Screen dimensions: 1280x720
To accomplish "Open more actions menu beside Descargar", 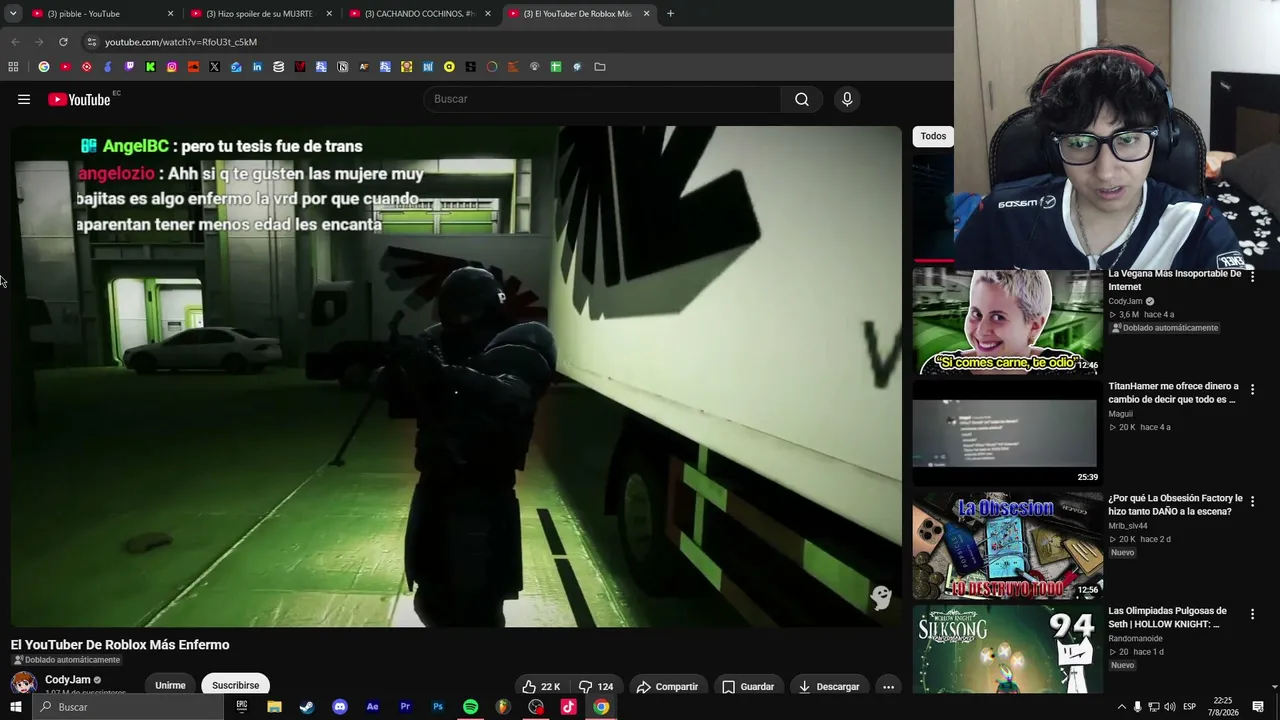I will pyautogui.click(x=888, y=686).
